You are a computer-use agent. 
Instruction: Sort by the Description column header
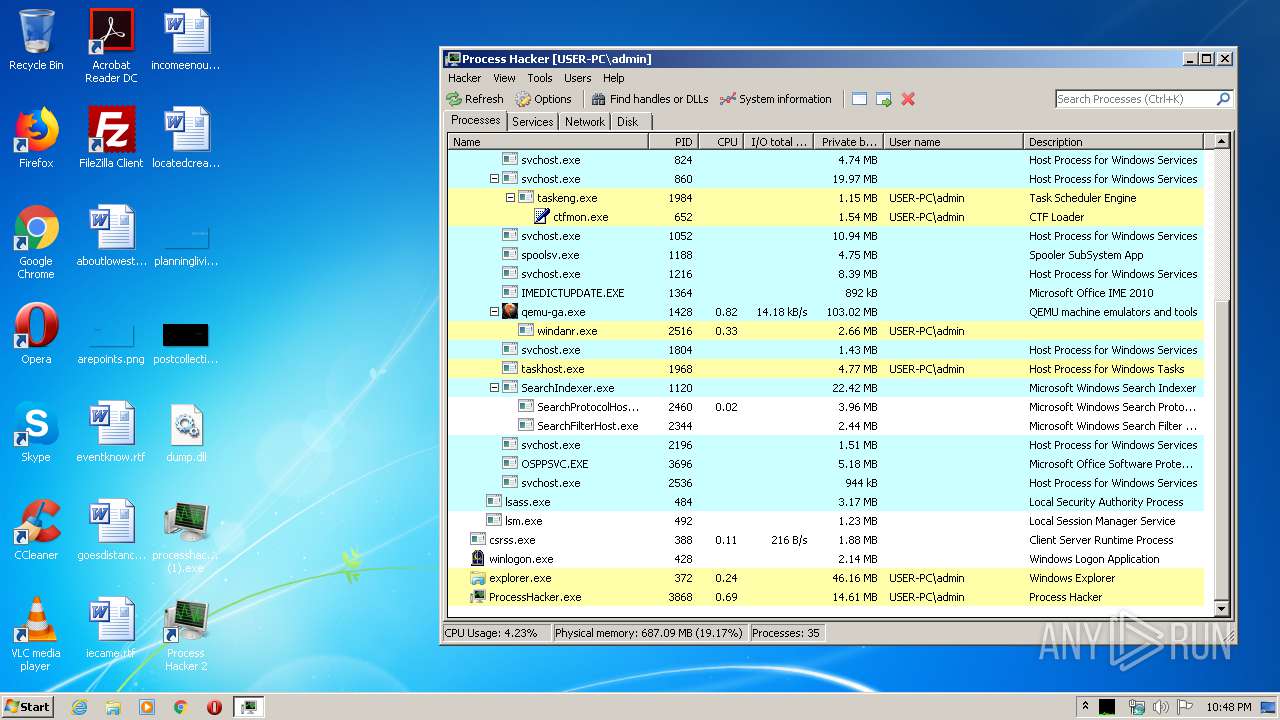(1114, 142)
